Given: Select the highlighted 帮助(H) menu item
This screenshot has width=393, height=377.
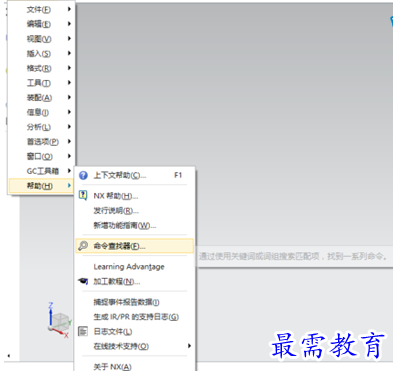Looking at the screenshot, I should tap(41, 186).
